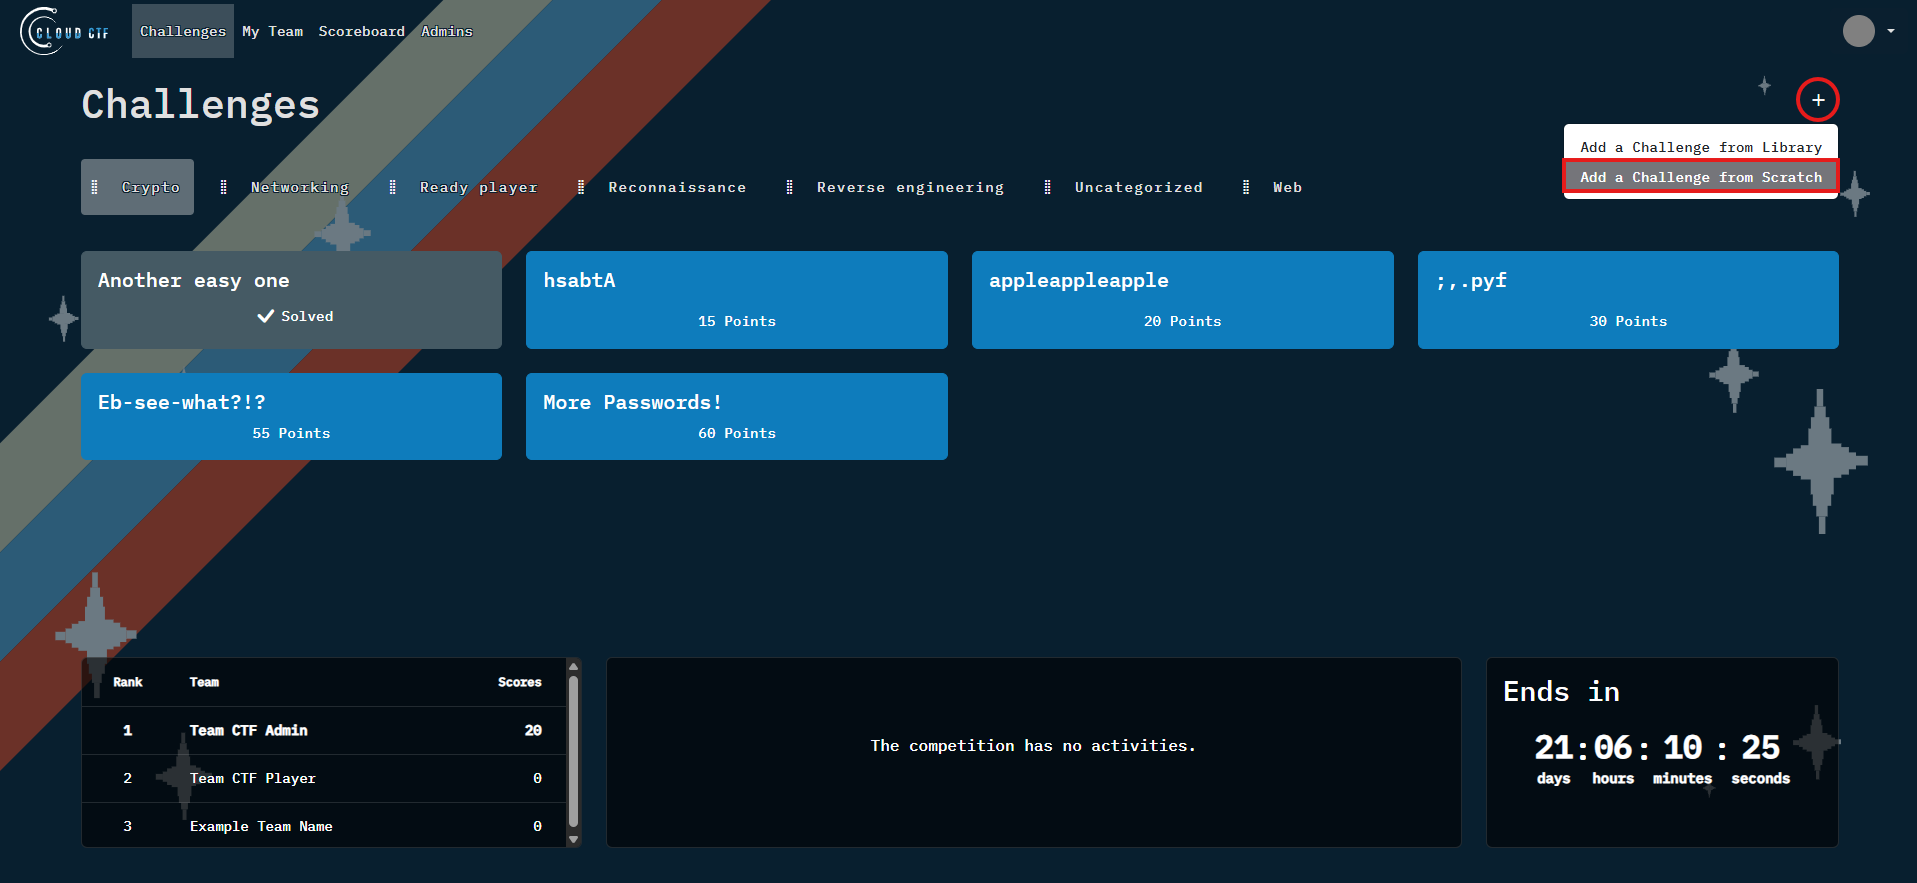Open the Scoreboard nav tab
This screenshot has height=883, width=1917.
[x=361, y=31]
